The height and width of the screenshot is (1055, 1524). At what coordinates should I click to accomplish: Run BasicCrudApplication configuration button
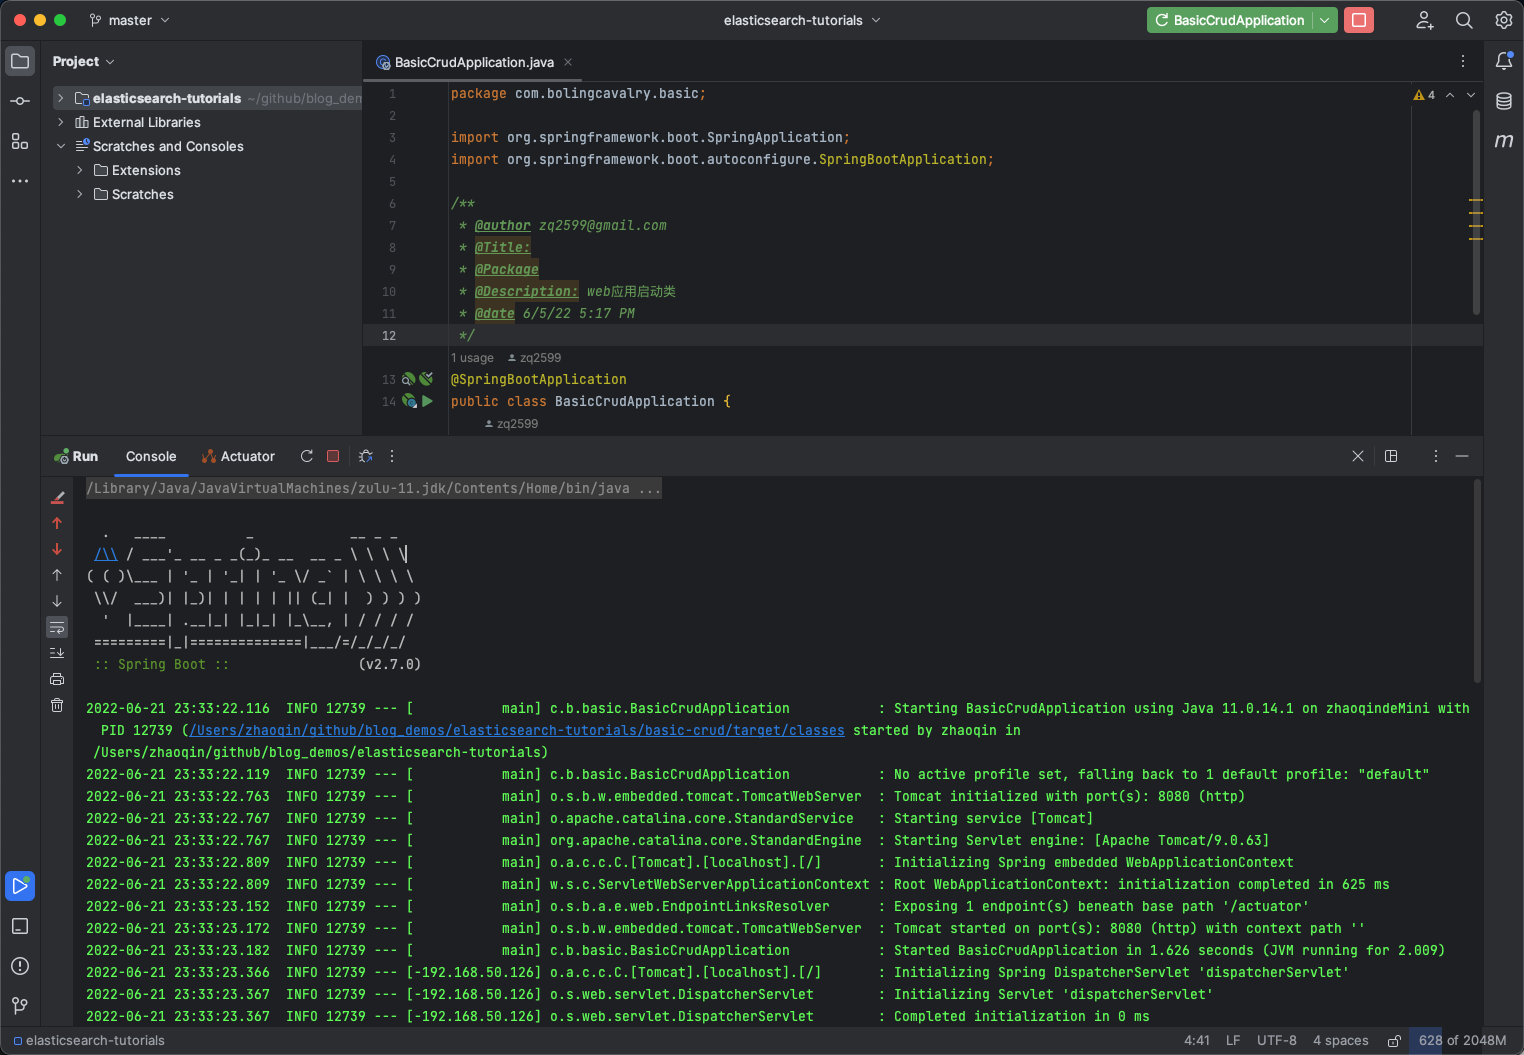(x=1229, y=20)
